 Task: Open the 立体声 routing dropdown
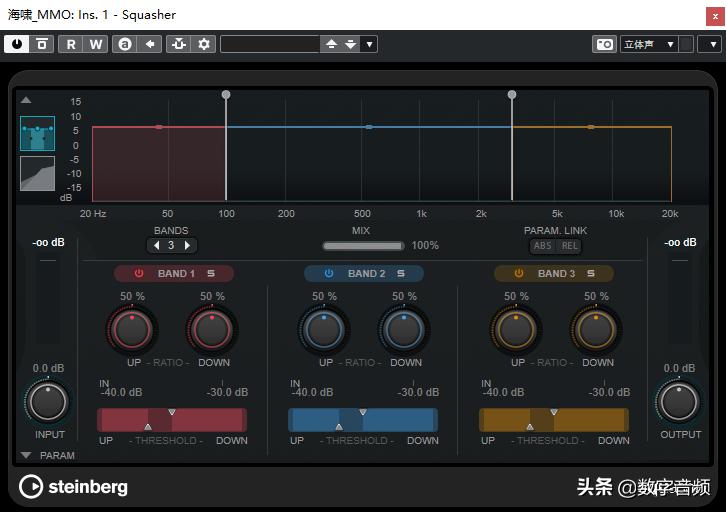coord(649,44)
